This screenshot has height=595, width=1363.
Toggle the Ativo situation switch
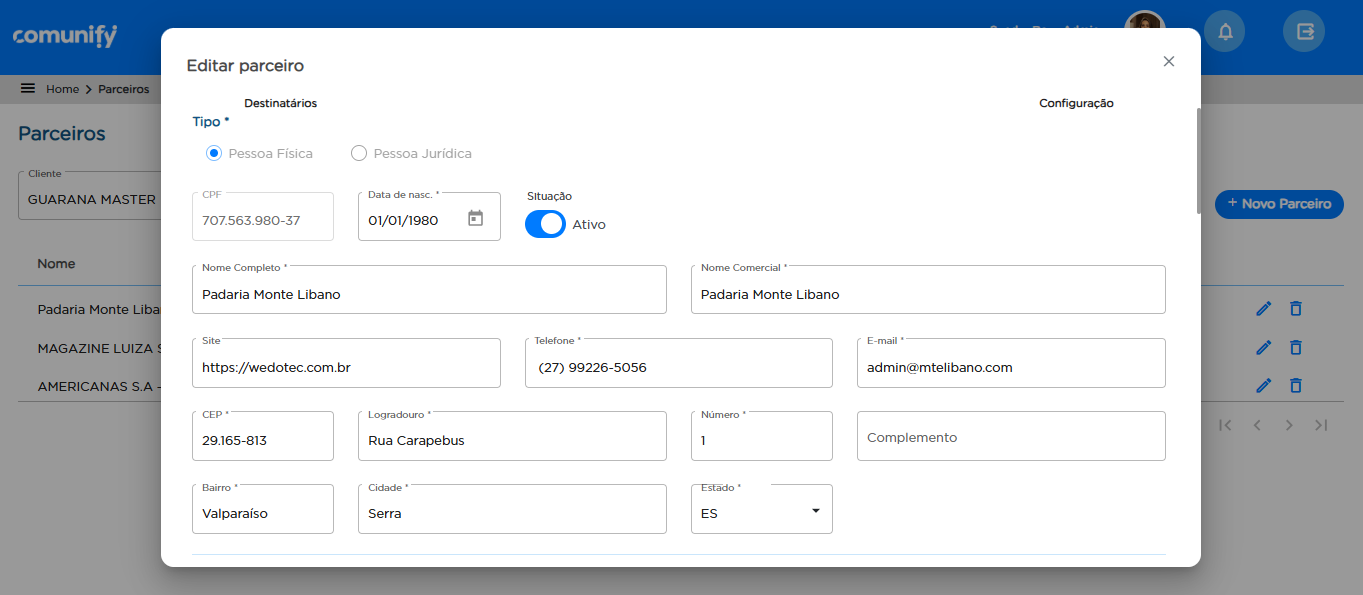point(546,225)
